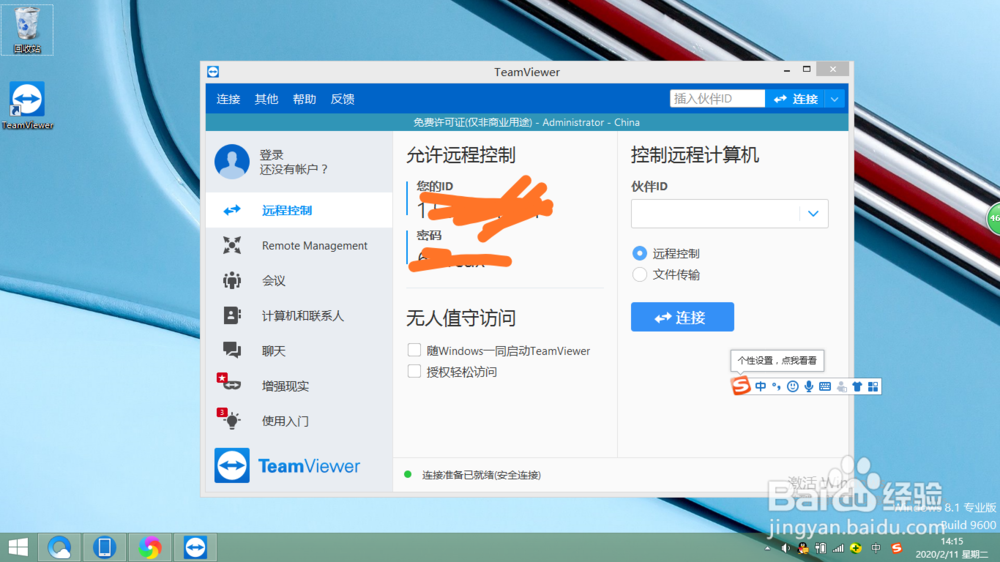Open the 其他 menu

(x=266, y=99)
